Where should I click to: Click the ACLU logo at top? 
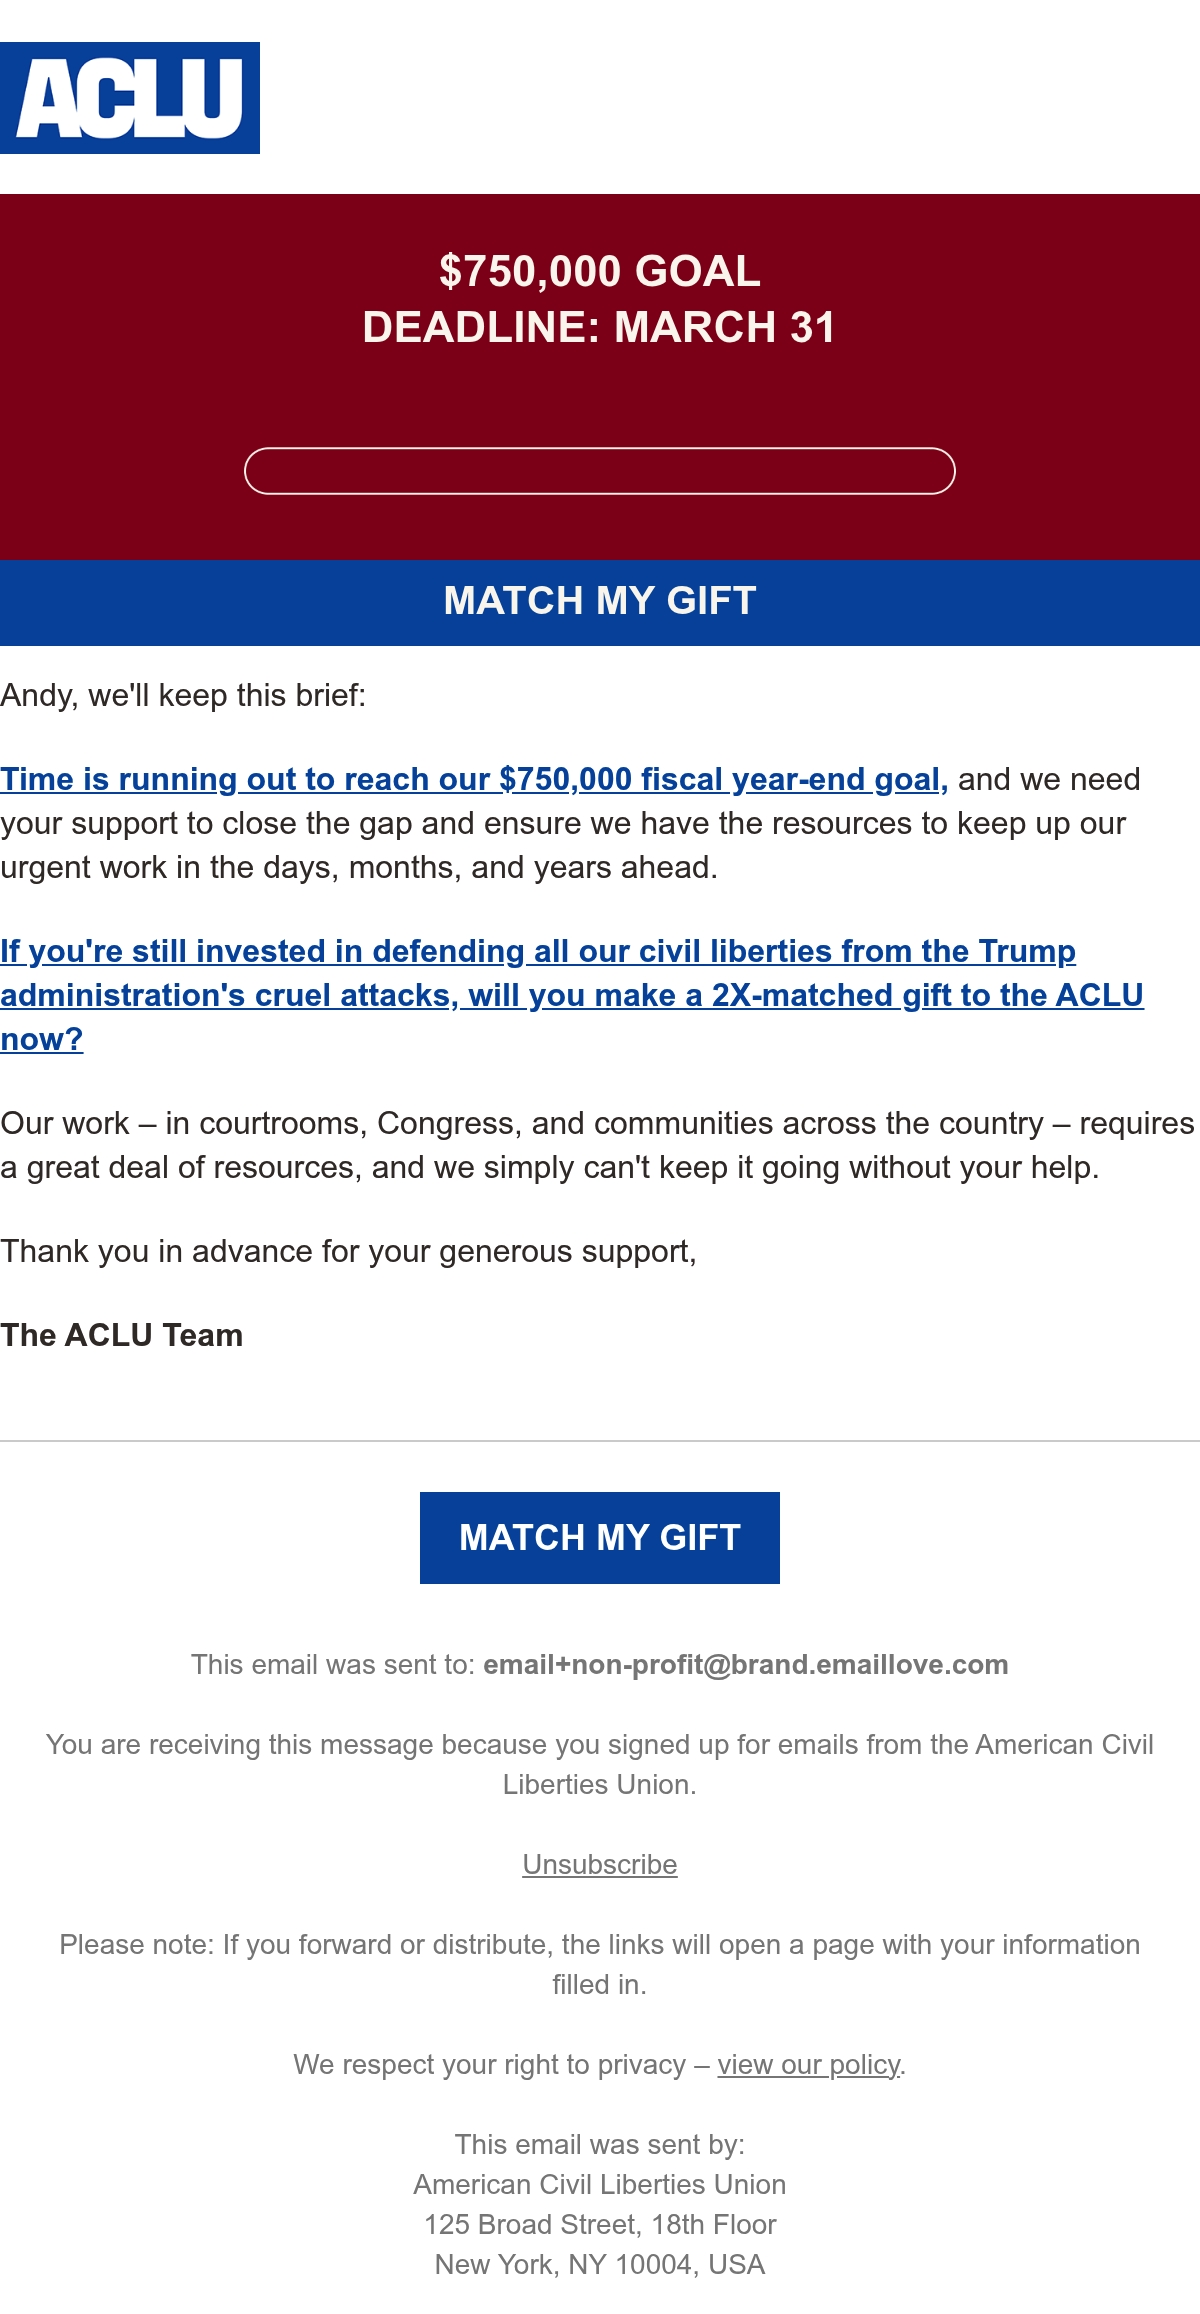click(130, 98)
